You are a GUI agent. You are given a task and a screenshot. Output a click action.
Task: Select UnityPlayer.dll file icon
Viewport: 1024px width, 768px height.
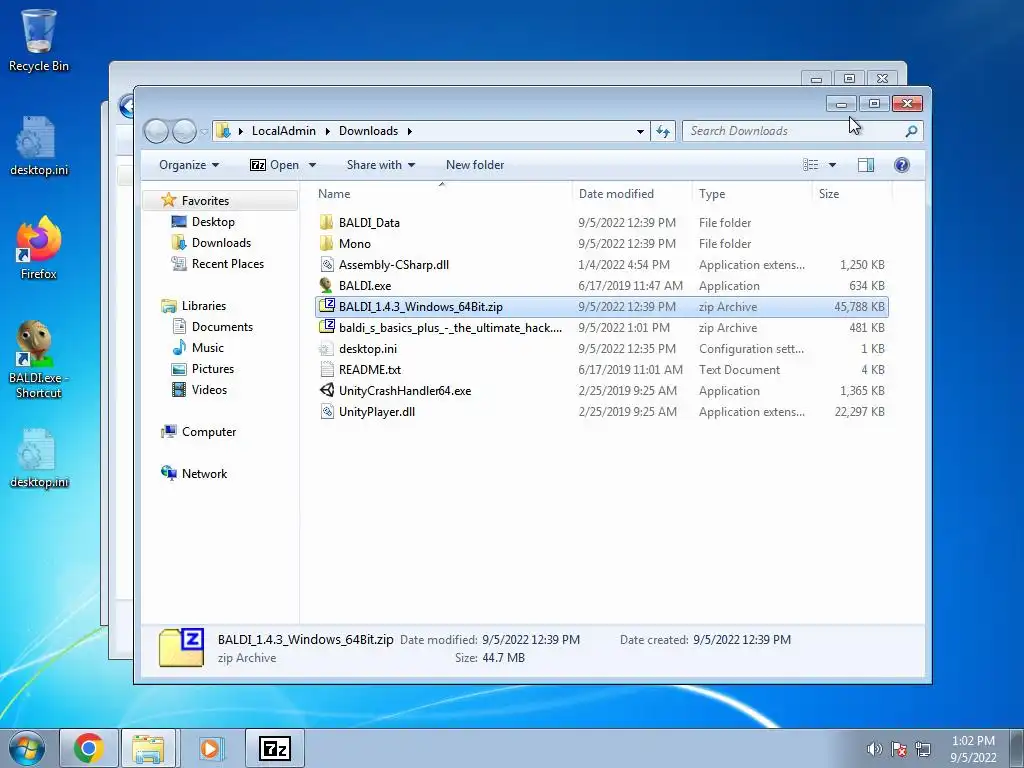[x=327, y=411]
